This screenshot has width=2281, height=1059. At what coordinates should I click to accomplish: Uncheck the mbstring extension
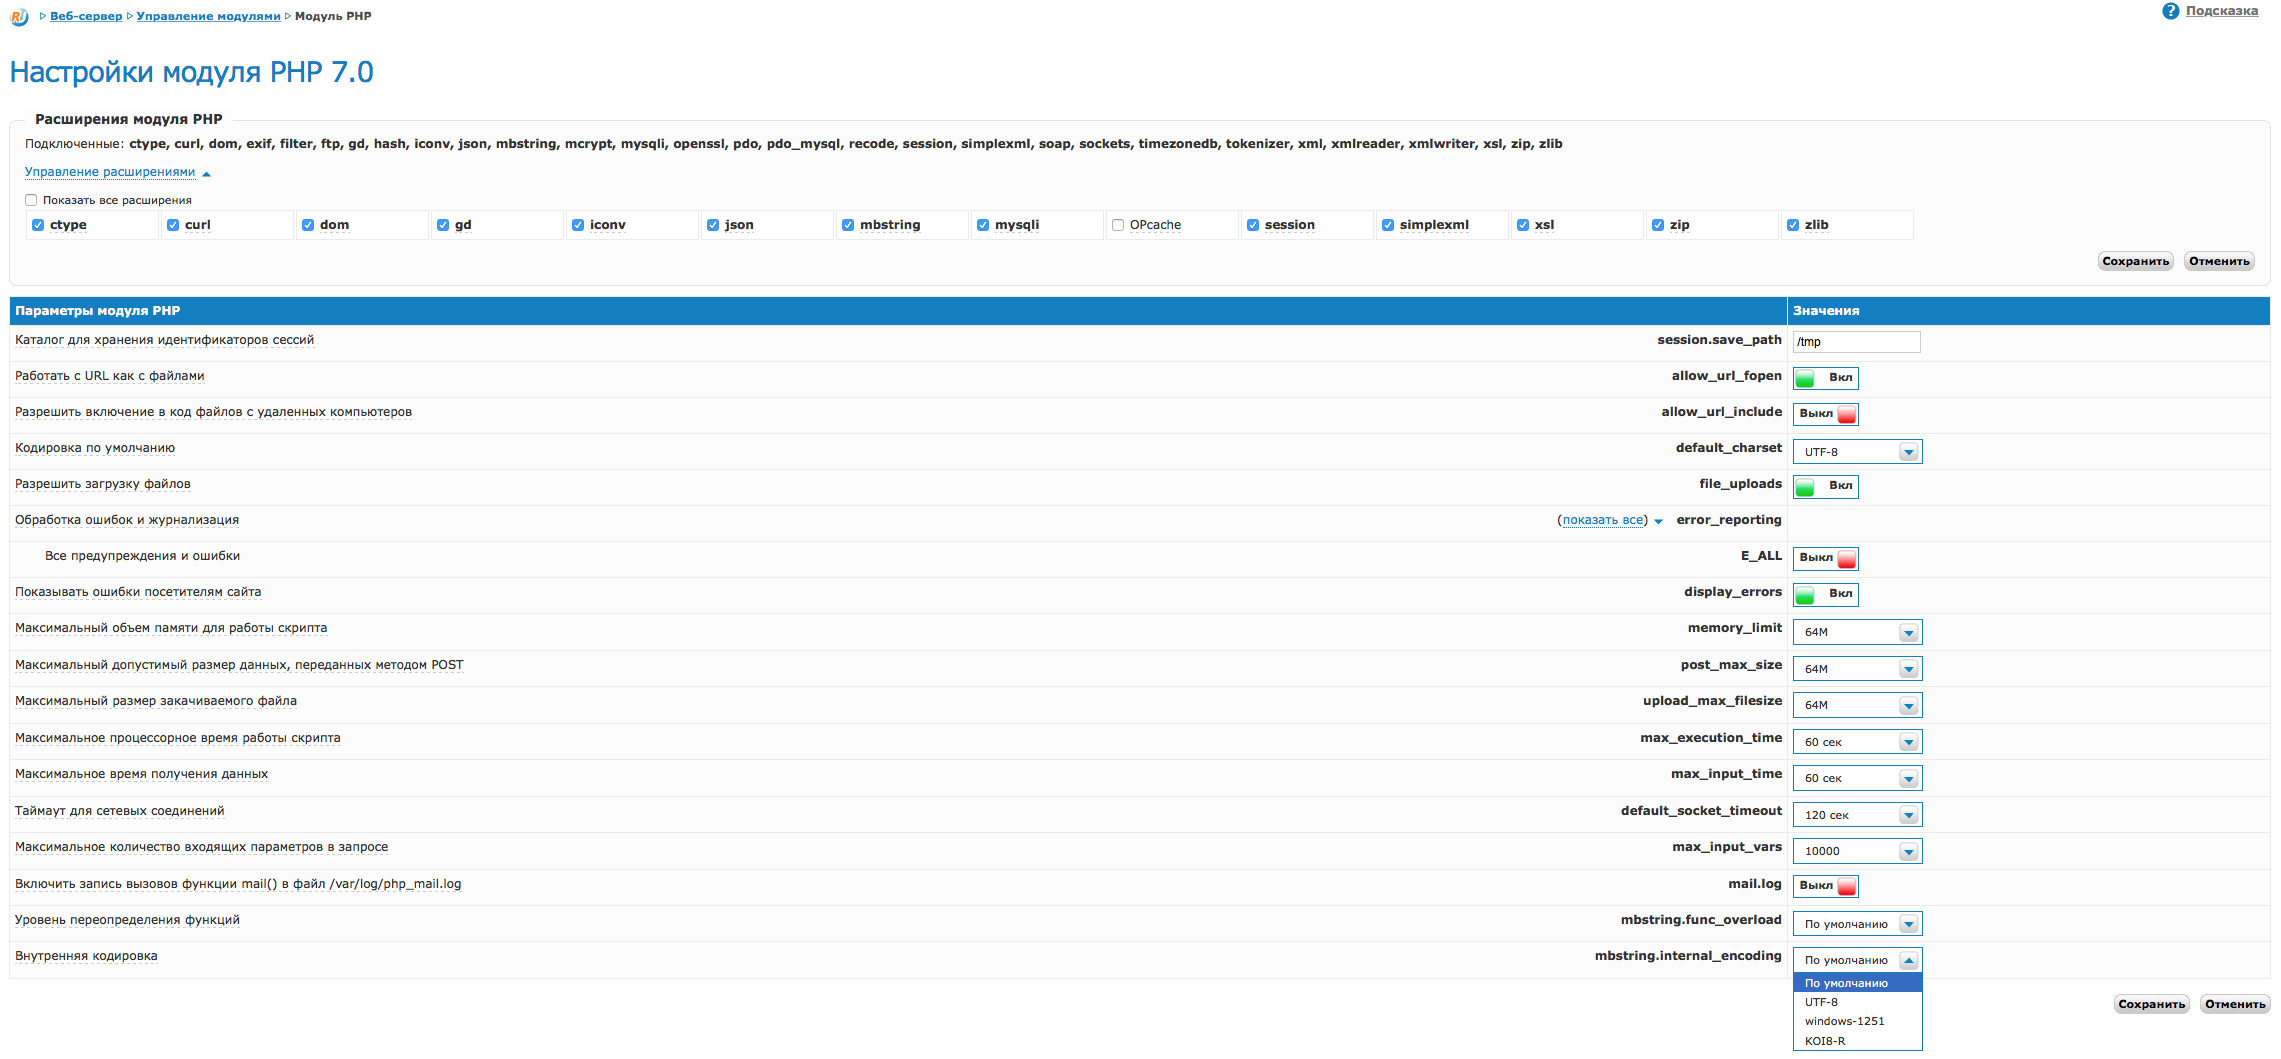(848, 225)
